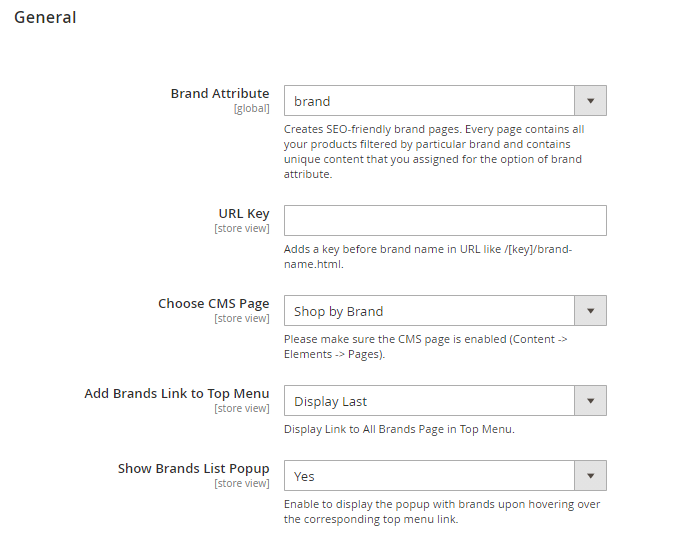The image size is (685, 535).
Task: Click the Add Brands Link to Top Menu label
Action: pos(176,394)
